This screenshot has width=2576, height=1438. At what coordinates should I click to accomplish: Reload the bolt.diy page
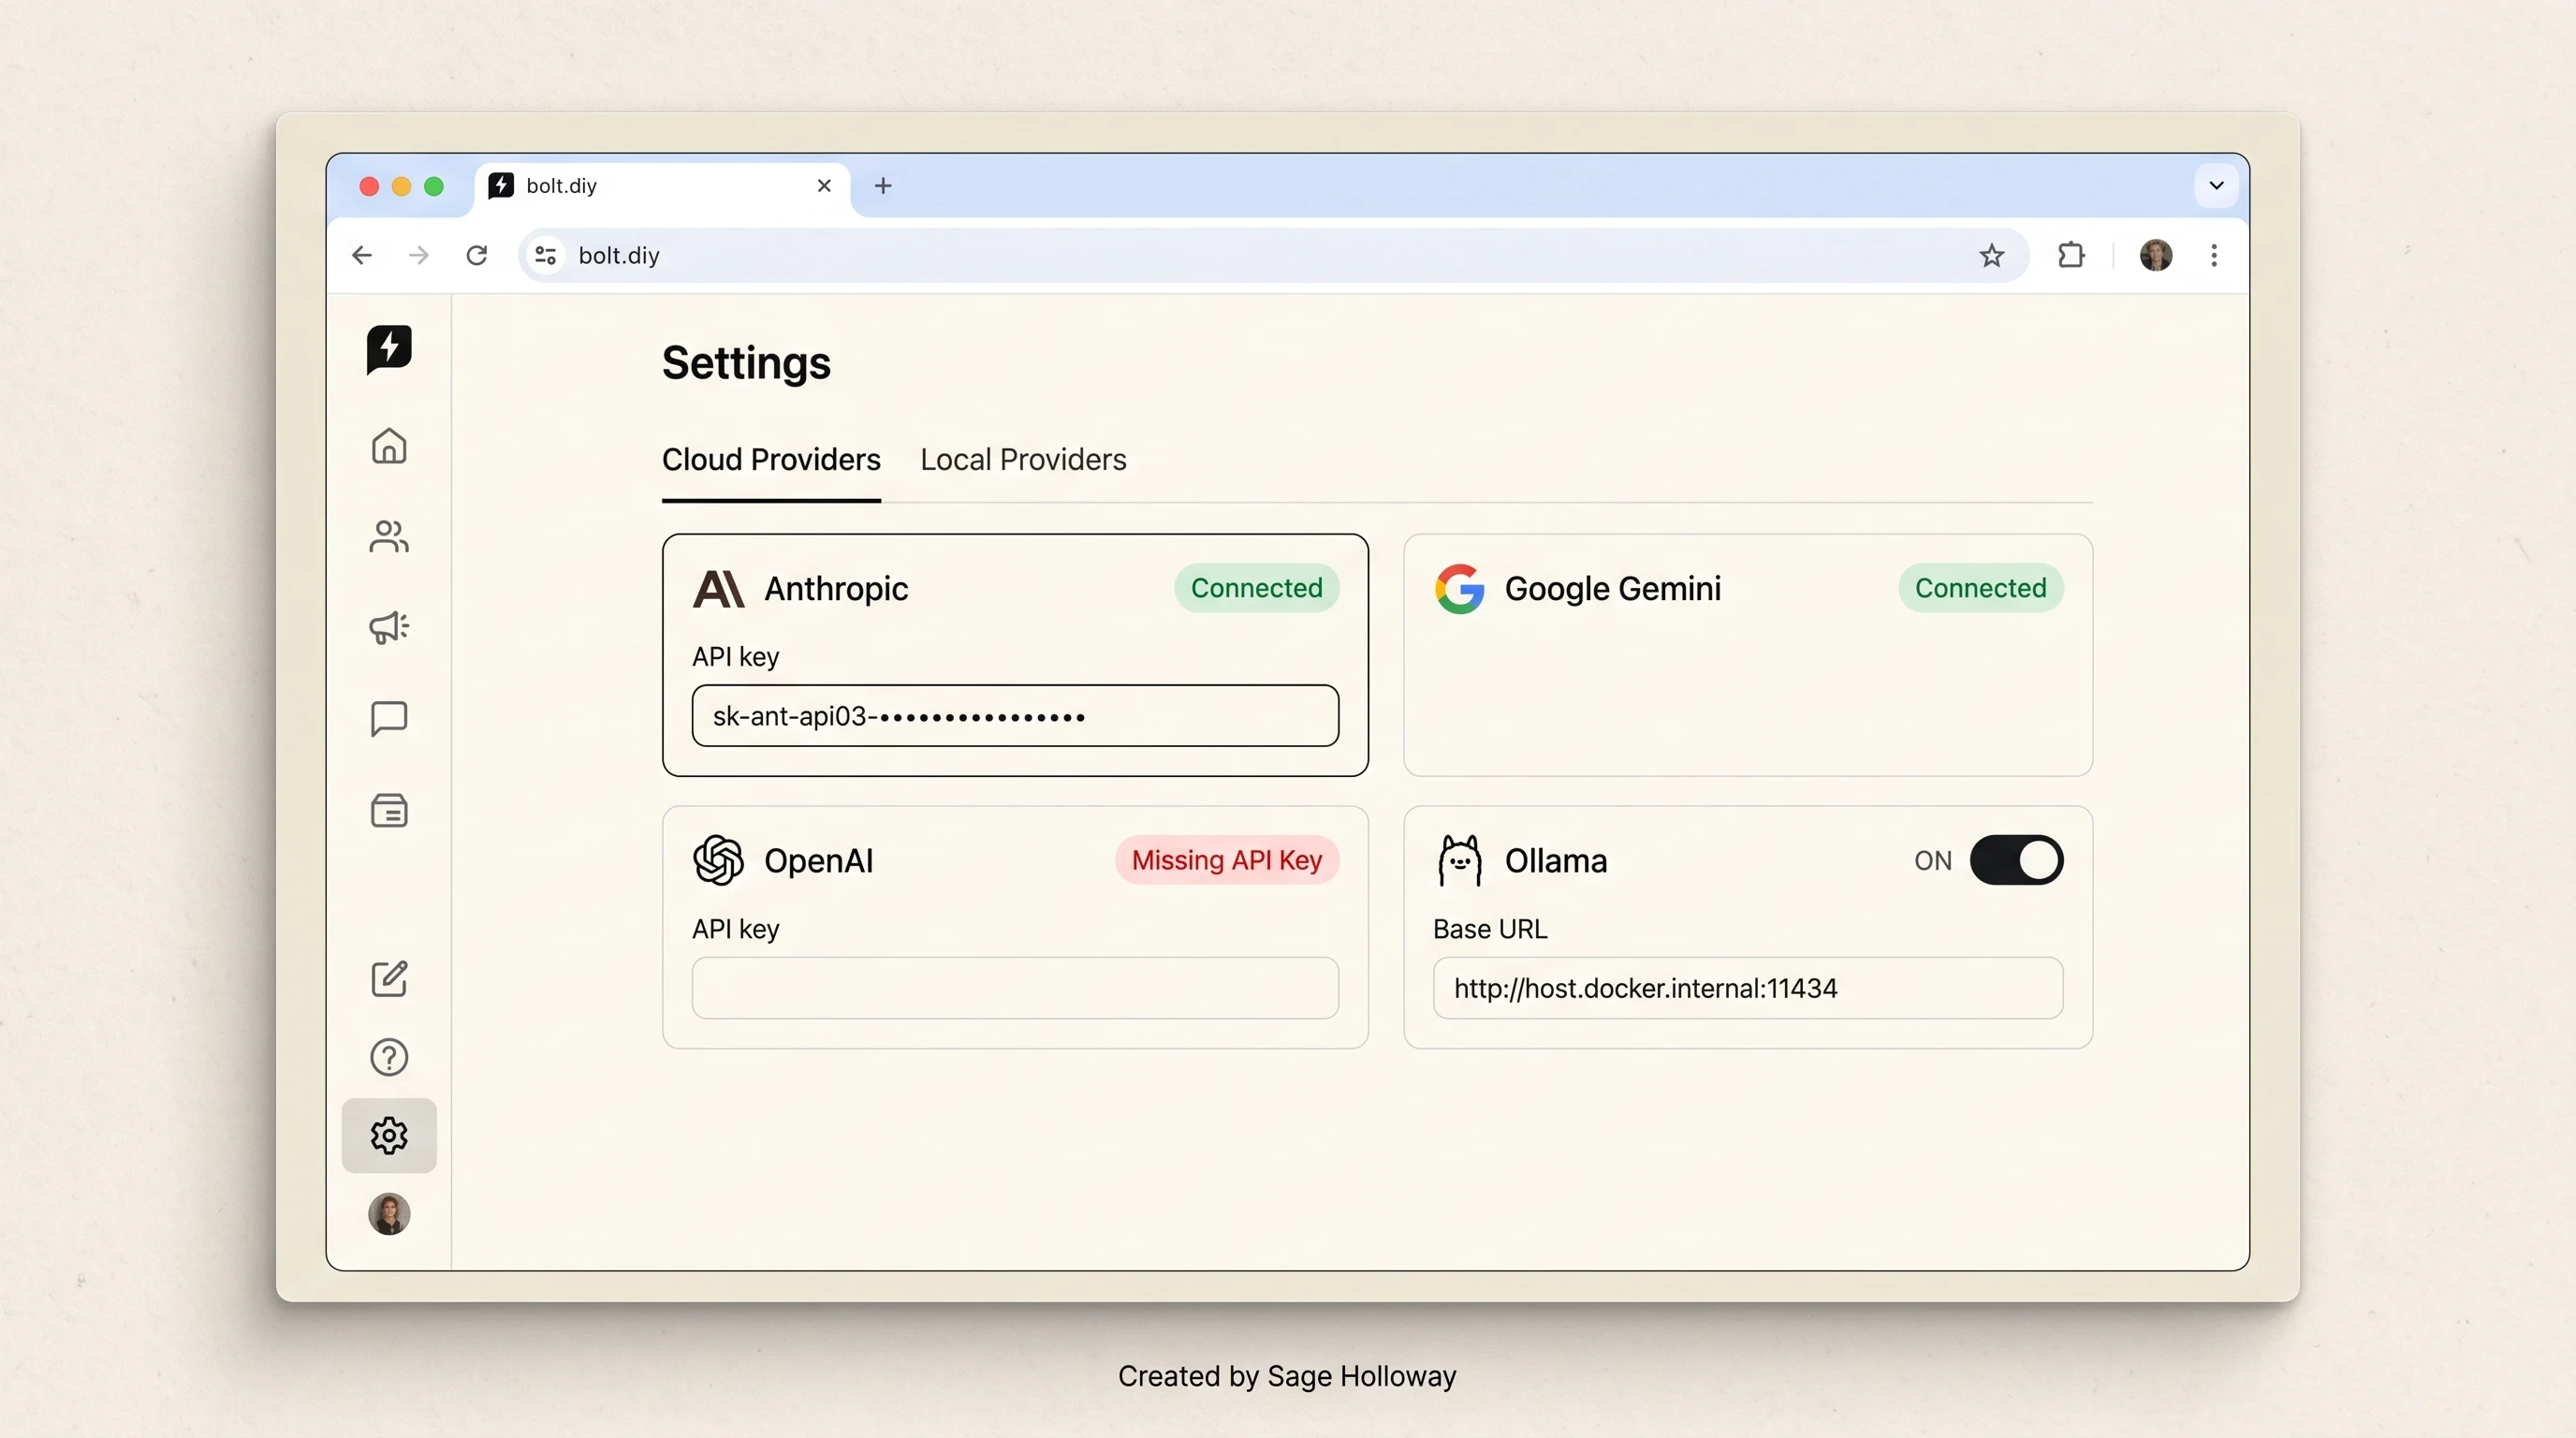pyautogui.click(x=477, y=256)
